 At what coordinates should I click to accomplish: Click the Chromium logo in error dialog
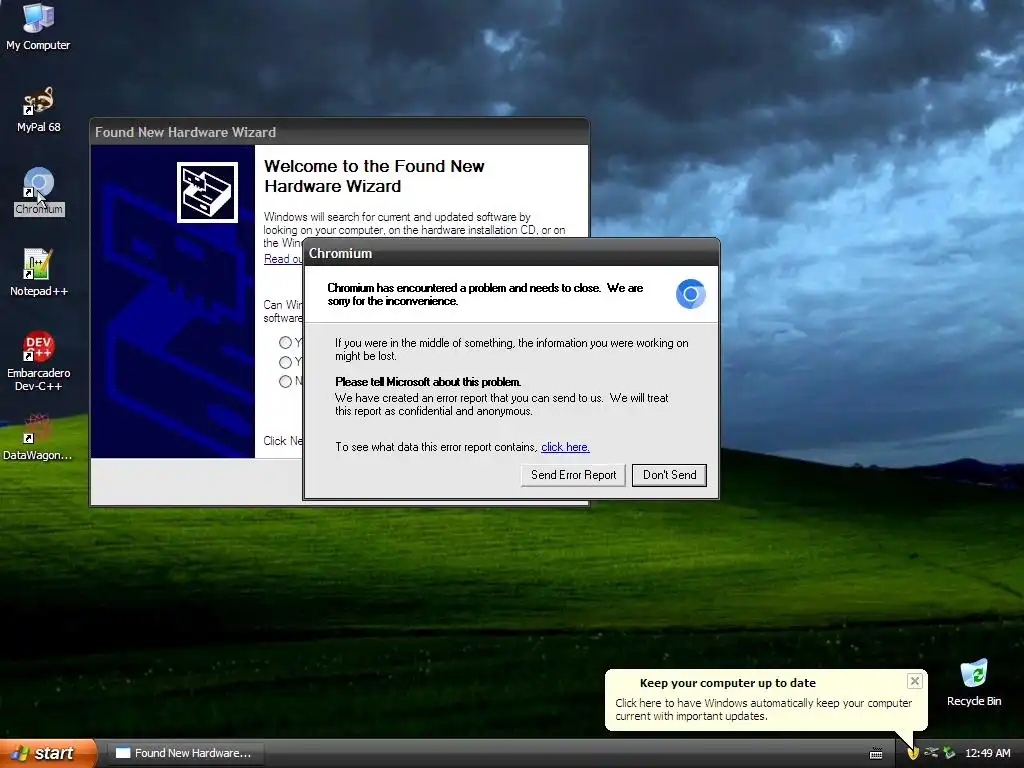pos(690,294)
